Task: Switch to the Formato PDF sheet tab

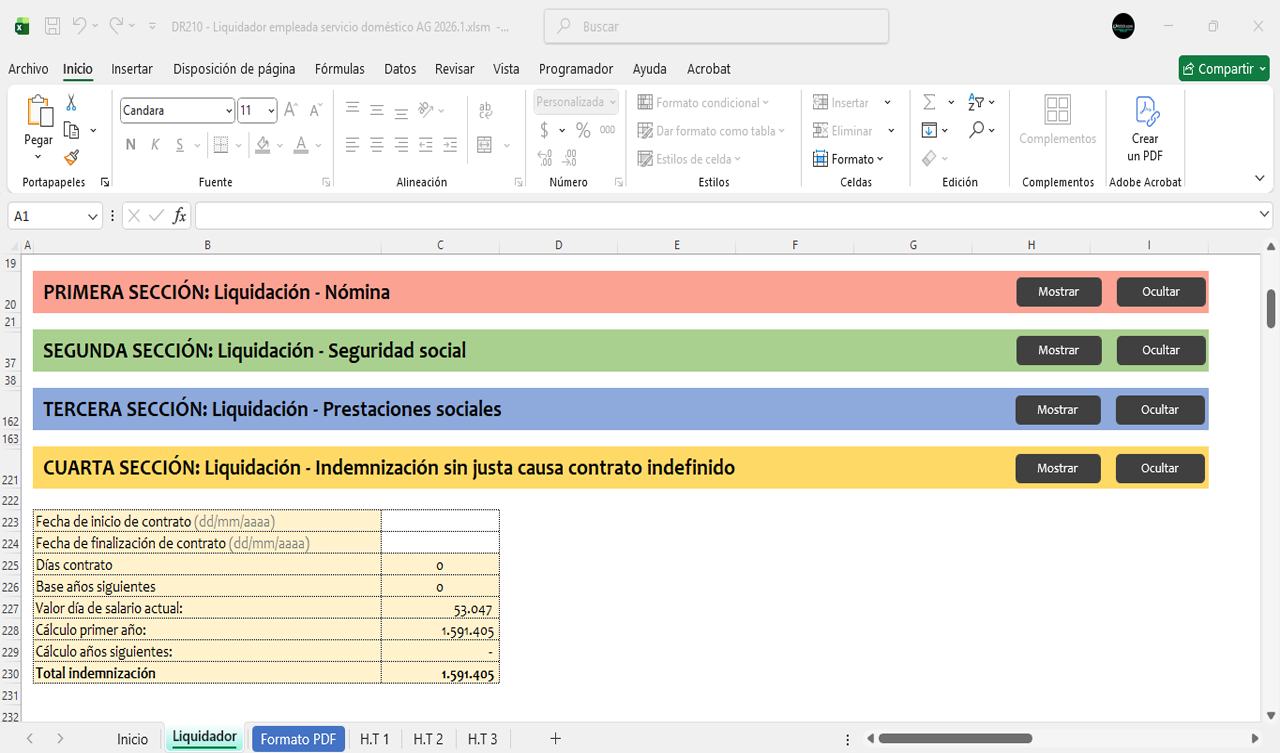Action: [x=297, y=739]
